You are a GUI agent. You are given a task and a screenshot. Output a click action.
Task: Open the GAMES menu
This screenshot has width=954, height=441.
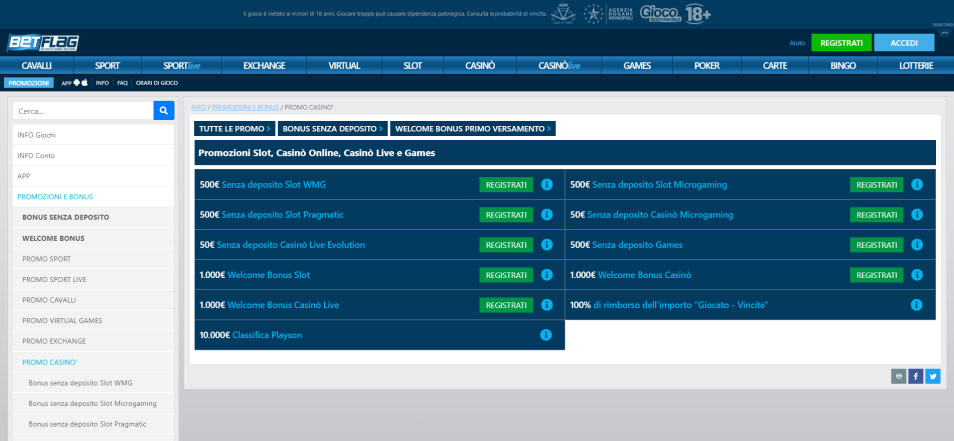click(x=637, y=66)
